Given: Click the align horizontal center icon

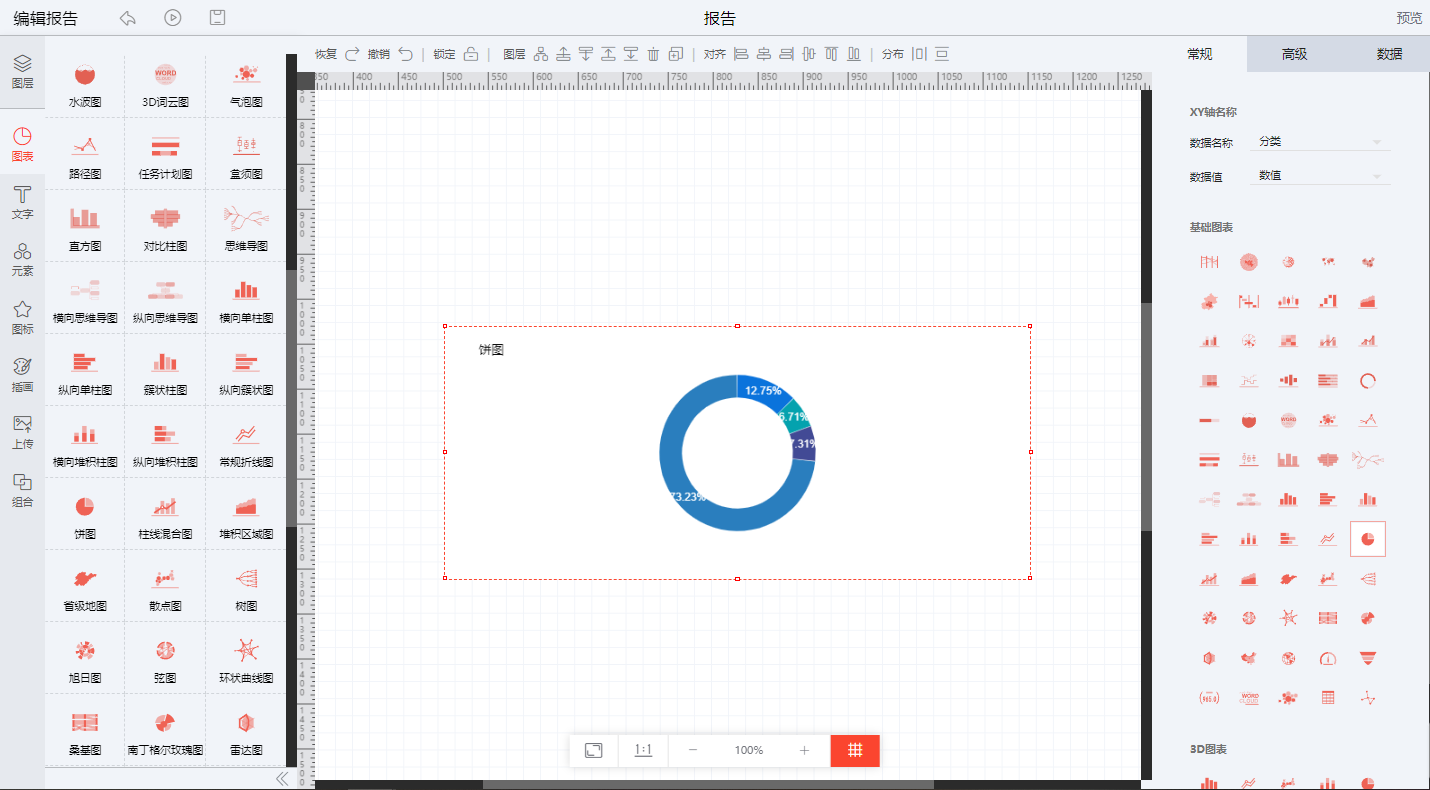Looking at the screenshot, I should (x=764, y=54).
